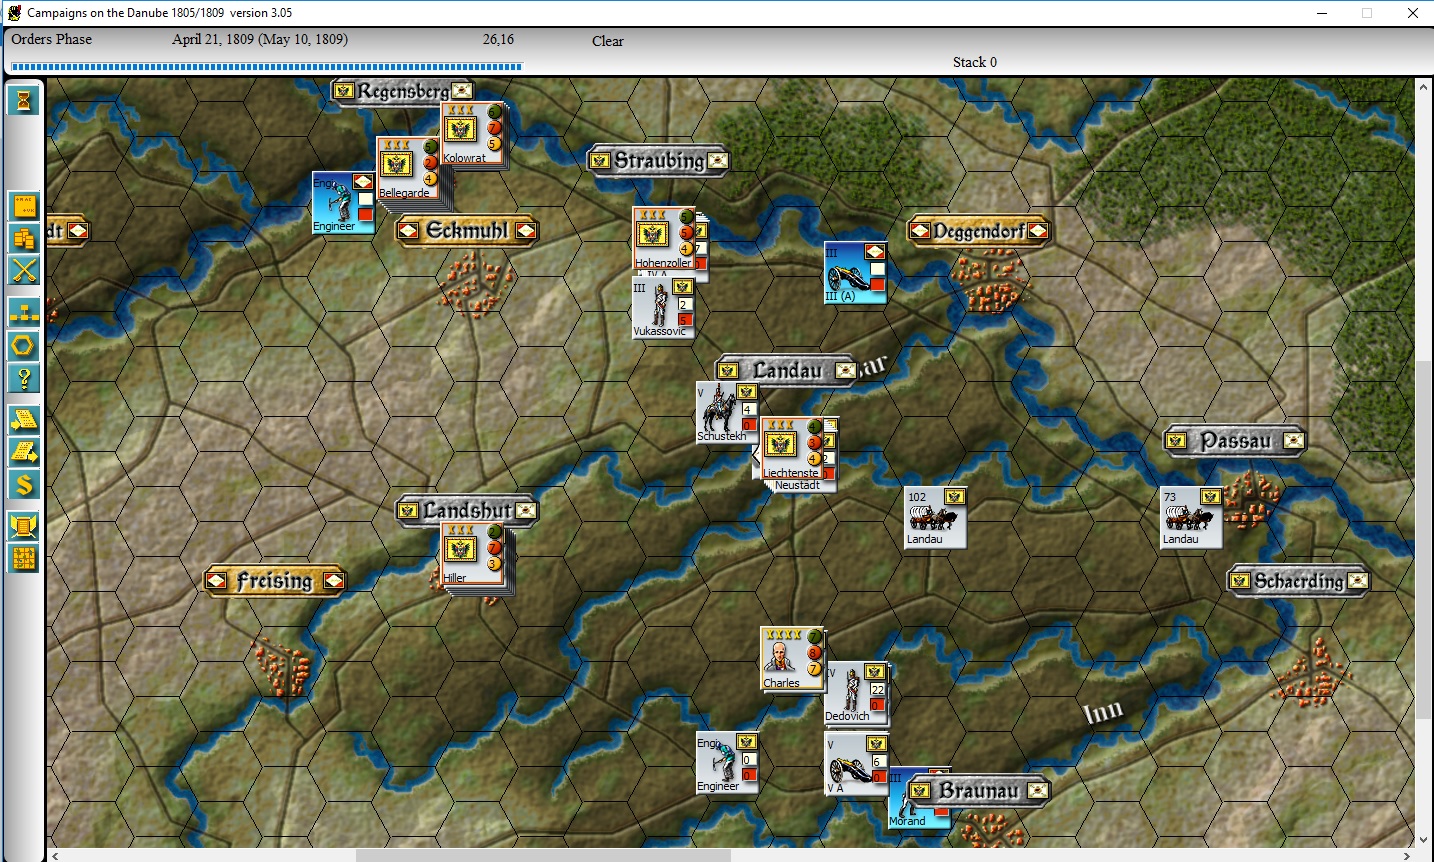Select the Hiller corps counter
Screen dimensions: 1434x862
tap(472, 553)
